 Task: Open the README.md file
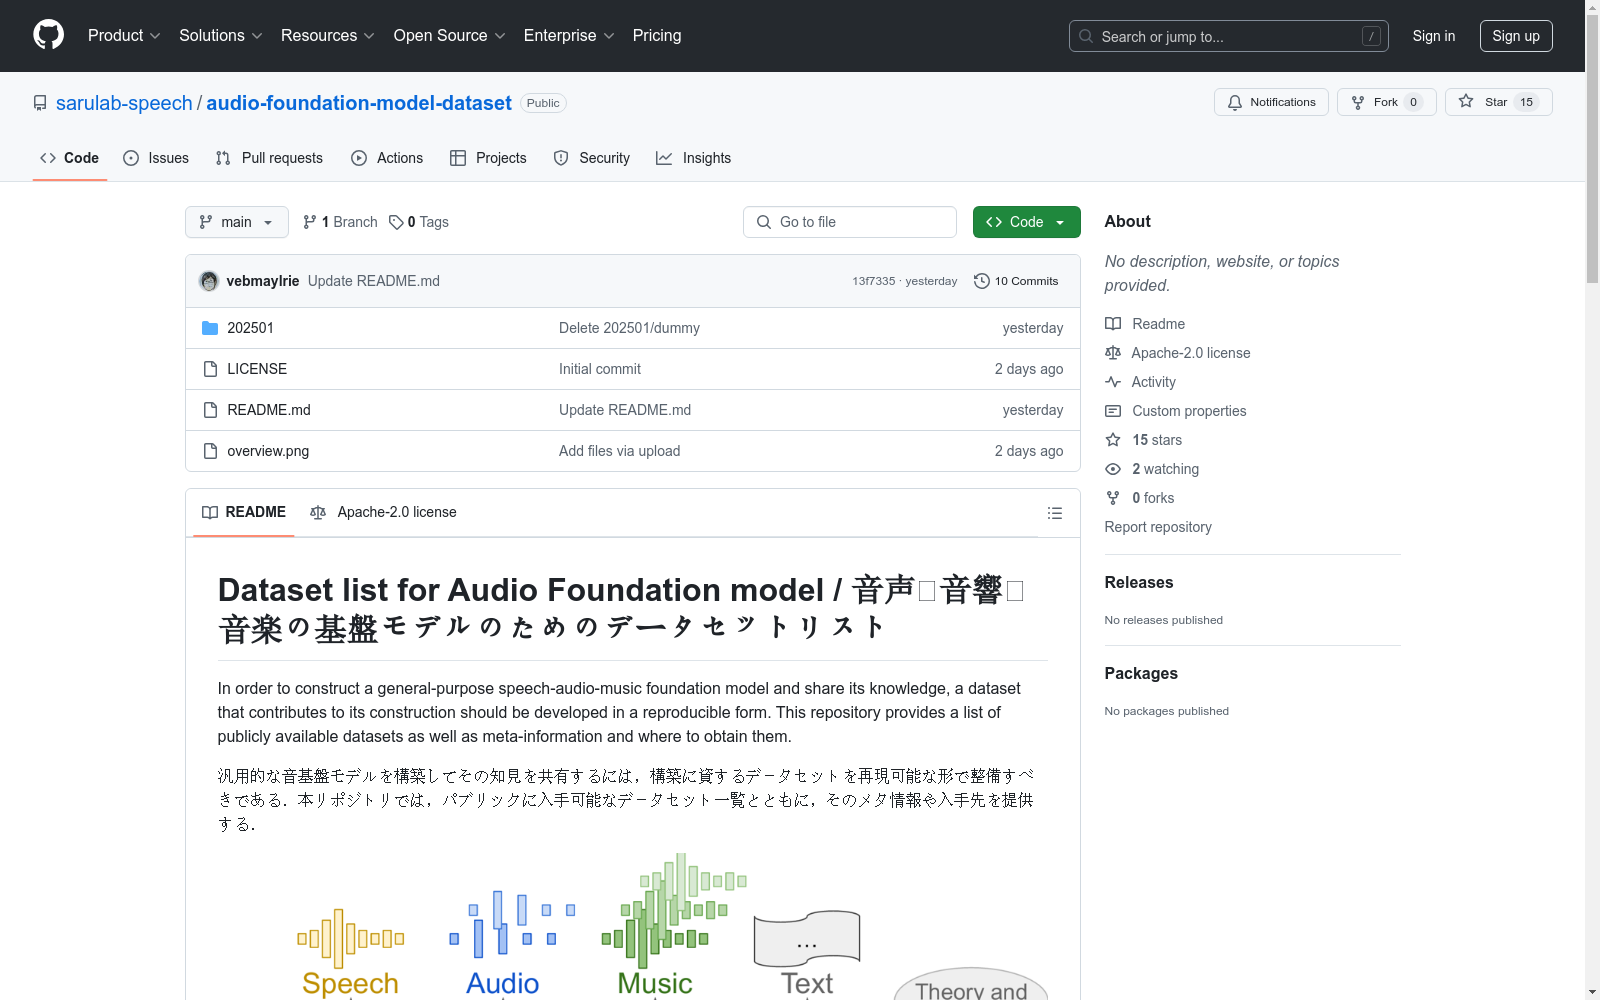269,410
